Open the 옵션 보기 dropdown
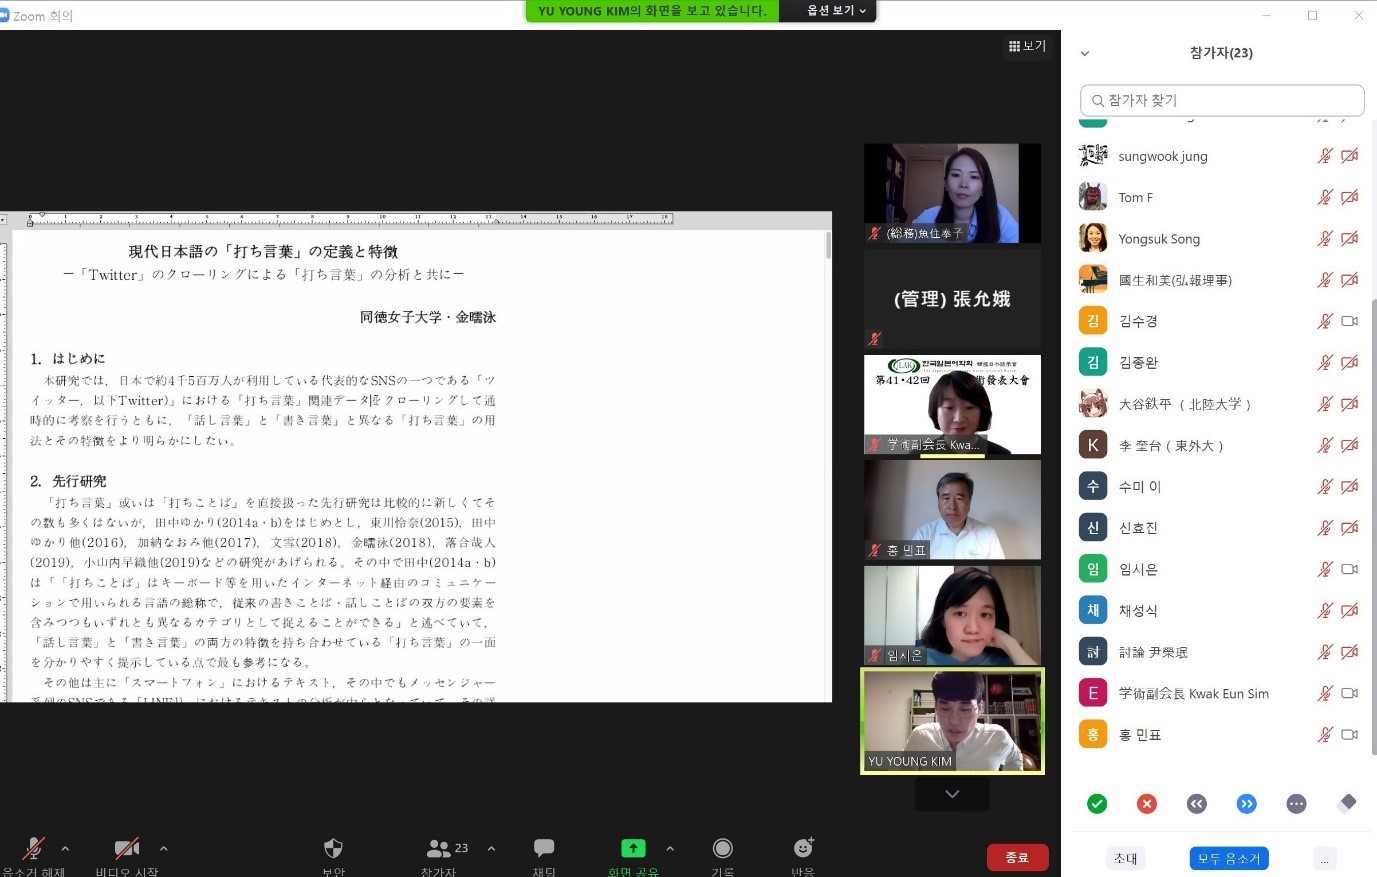The image size is (1377, 877). (x=836, y=11)
